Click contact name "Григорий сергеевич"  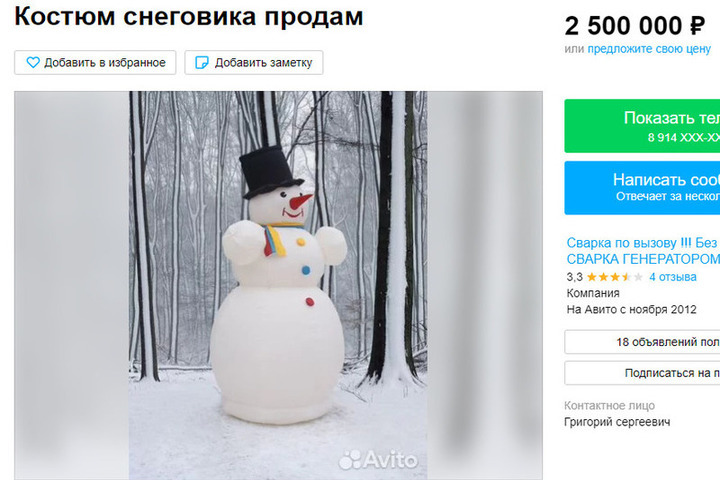[x=617, y=422]
